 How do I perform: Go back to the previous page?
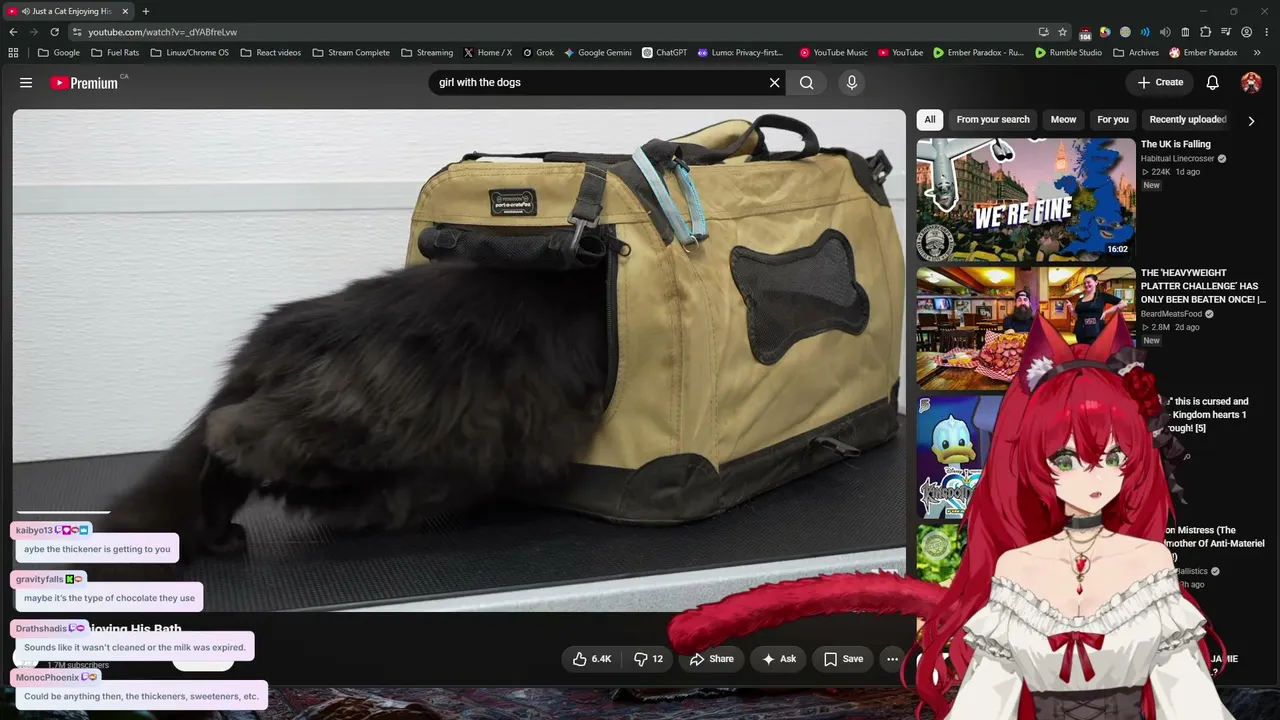[x=13, y=32]
